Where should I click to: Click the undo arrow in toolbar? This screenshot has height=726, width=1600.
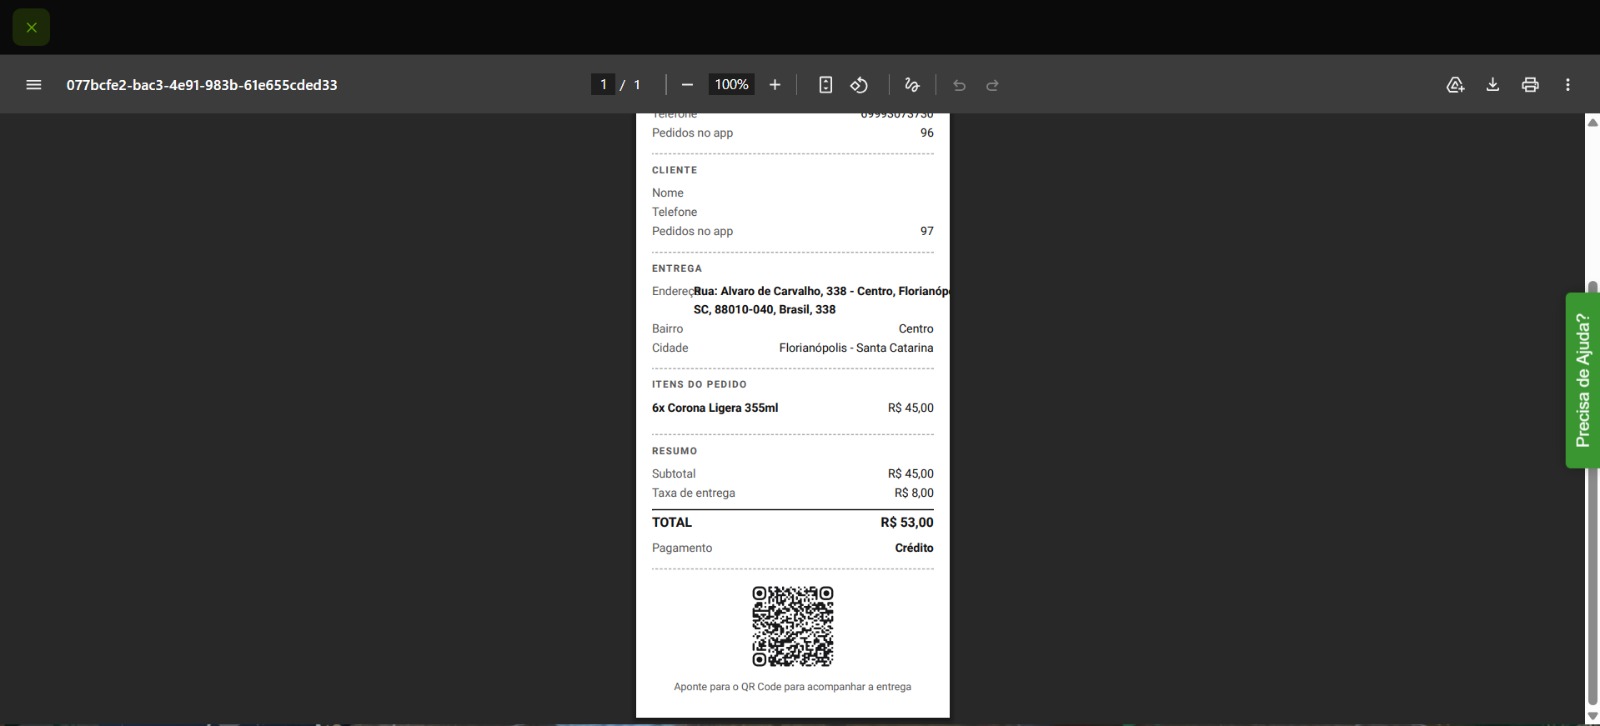point(959,85)
